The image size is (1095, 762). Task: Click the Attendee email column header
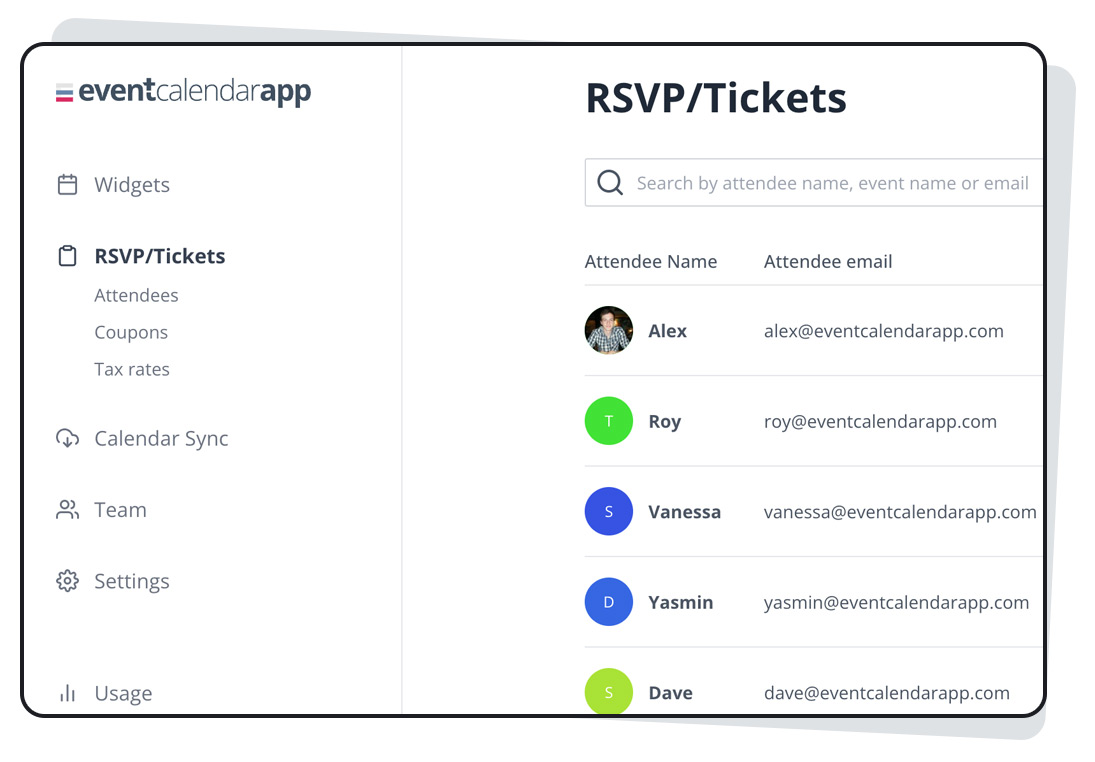coord(828,261)
